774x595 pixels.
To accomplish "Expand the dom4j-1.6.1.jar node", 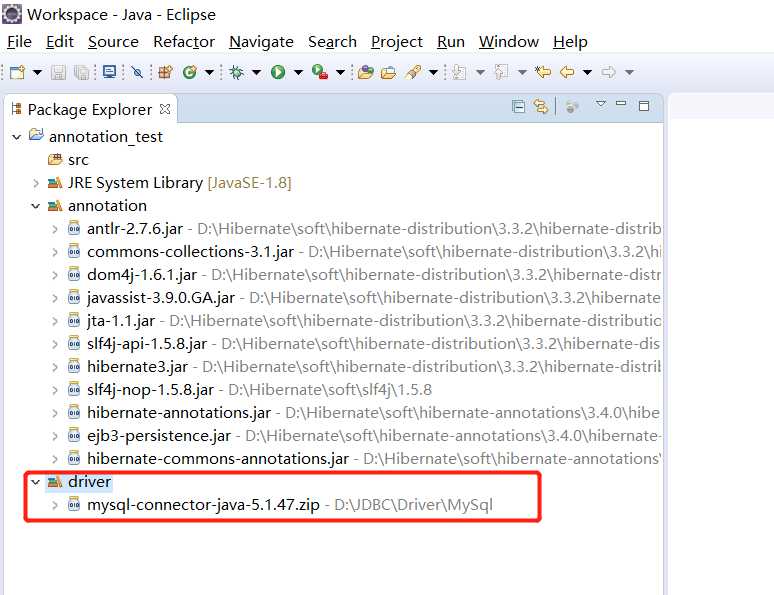I will pos(55,275).
